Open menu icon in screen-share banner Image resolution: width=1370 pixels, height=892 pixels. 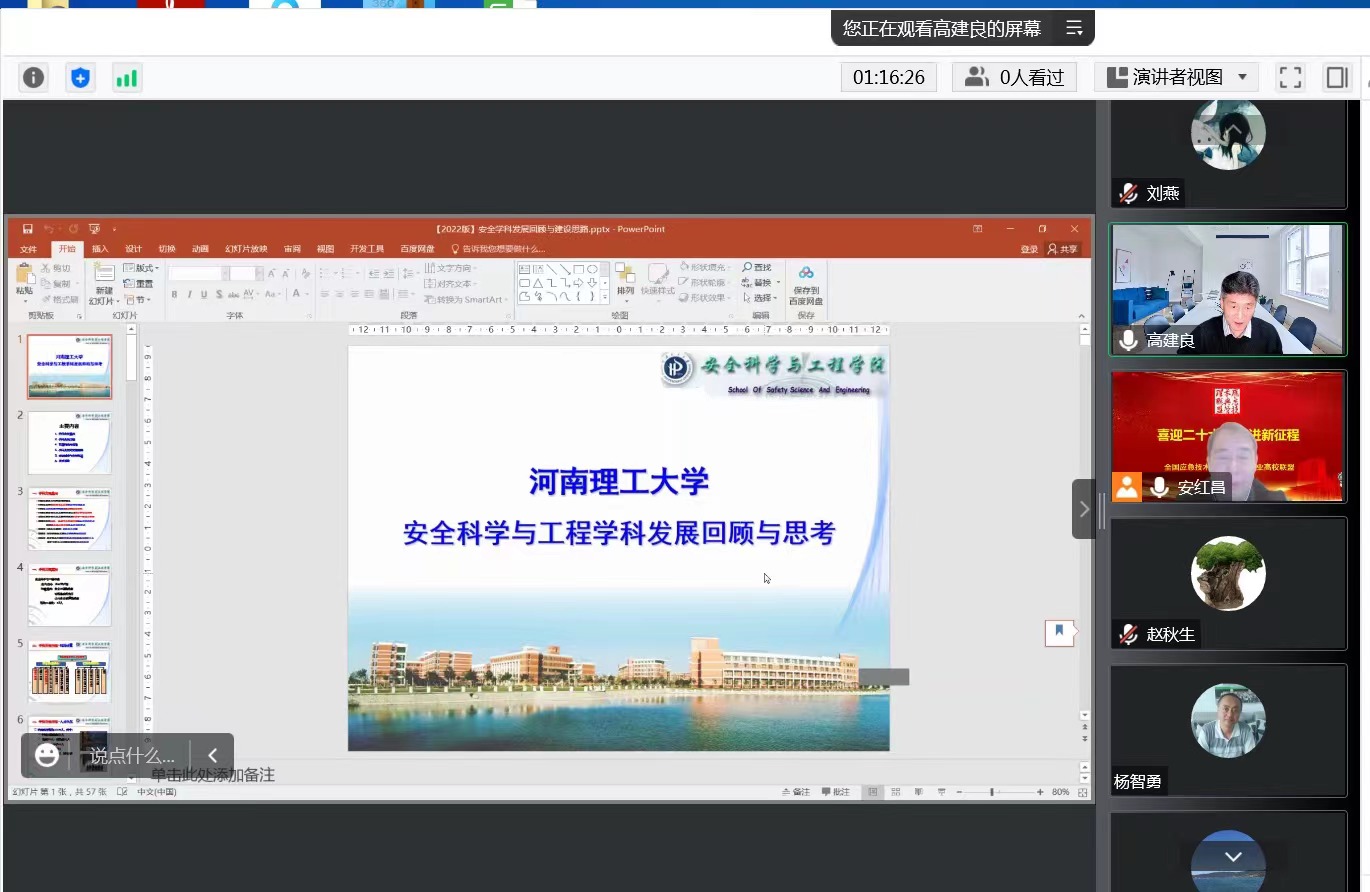click(x=1074, y=28)
